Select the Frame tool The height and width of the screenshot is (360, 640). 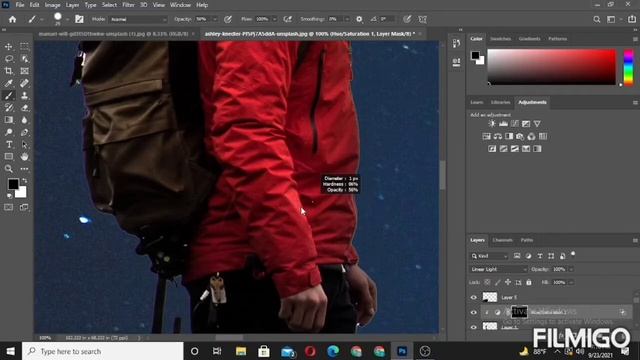[x=24, y=71]
